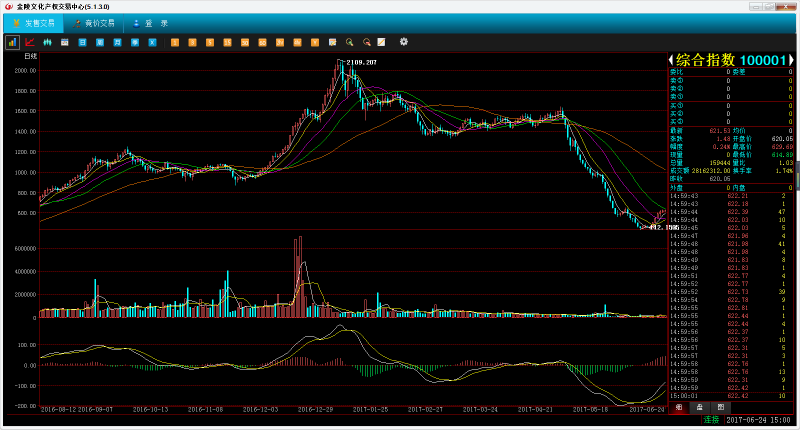
Task: Click the turnover amount 28162312.00
Action: pos(711,171)
